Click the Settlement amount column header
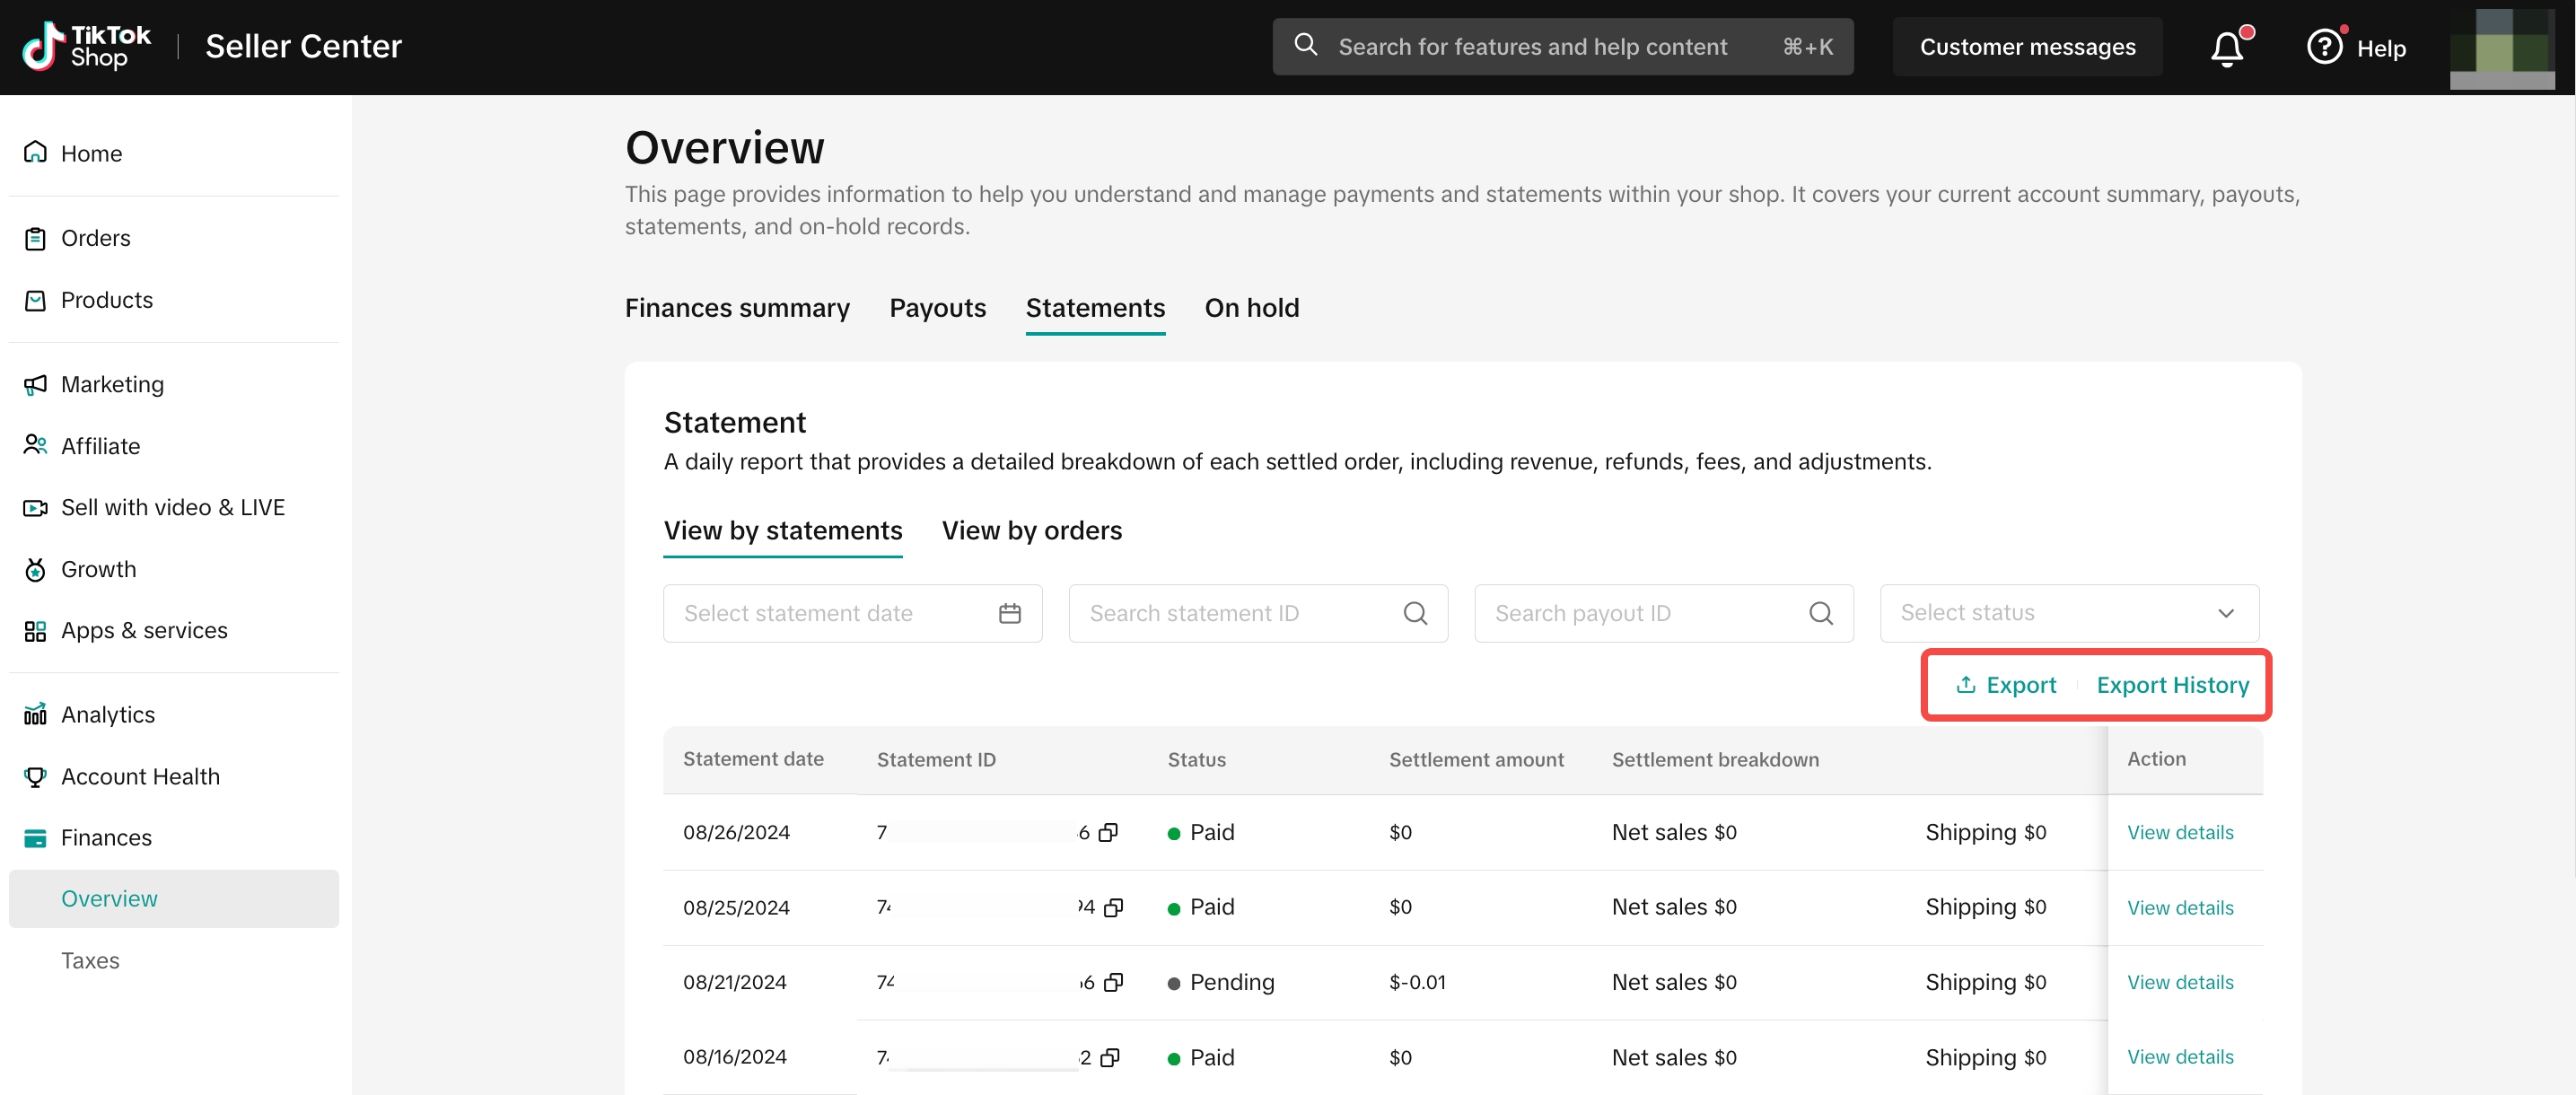 (1476, 759)
